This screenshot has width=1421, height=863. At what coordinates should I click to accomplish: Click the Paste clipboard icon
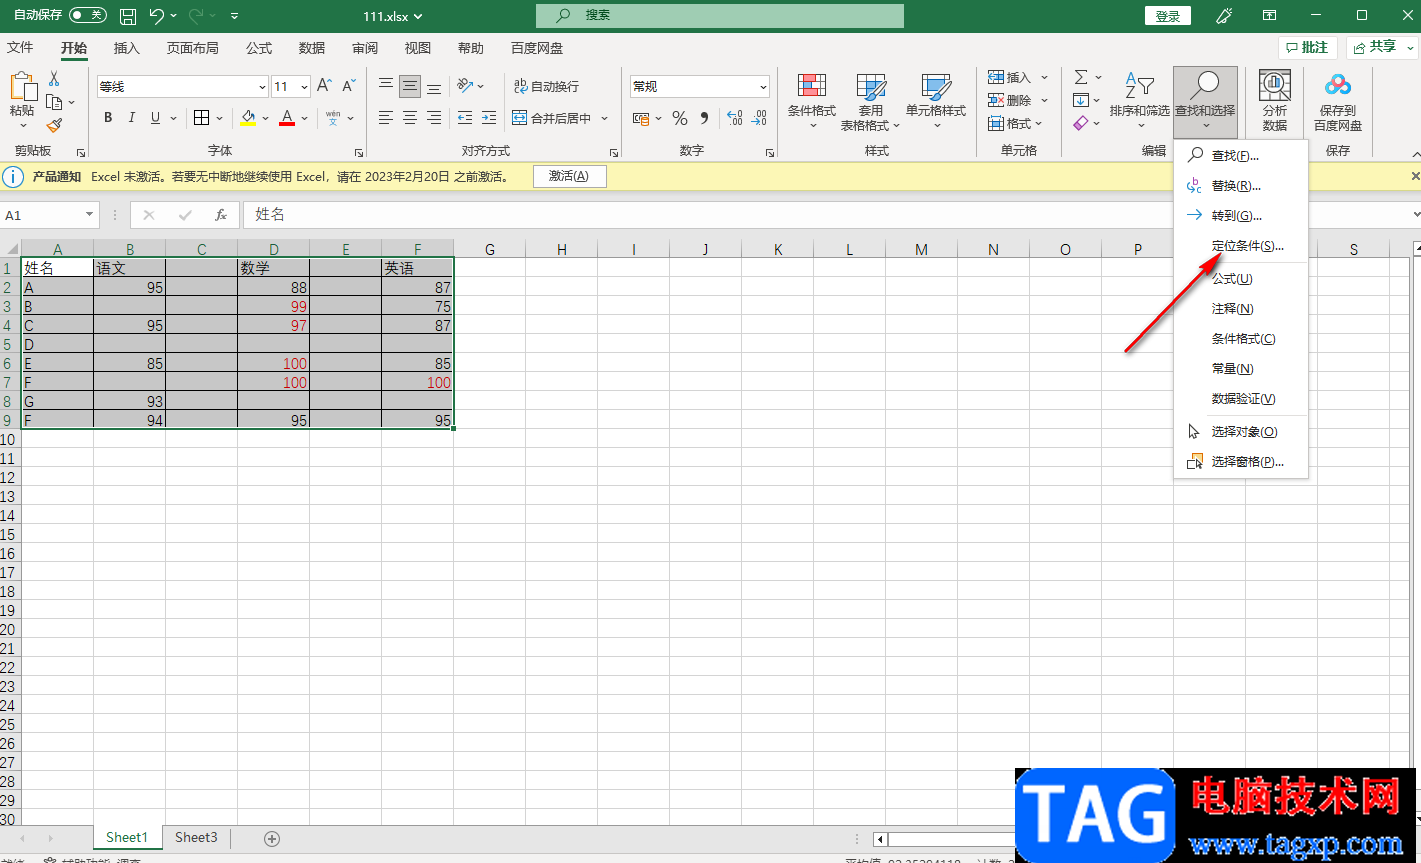[x=22, y=87]
